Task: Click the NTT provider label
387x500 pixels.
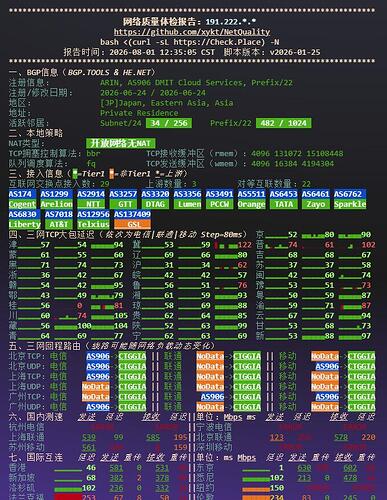Action: [x=91, y=204]
